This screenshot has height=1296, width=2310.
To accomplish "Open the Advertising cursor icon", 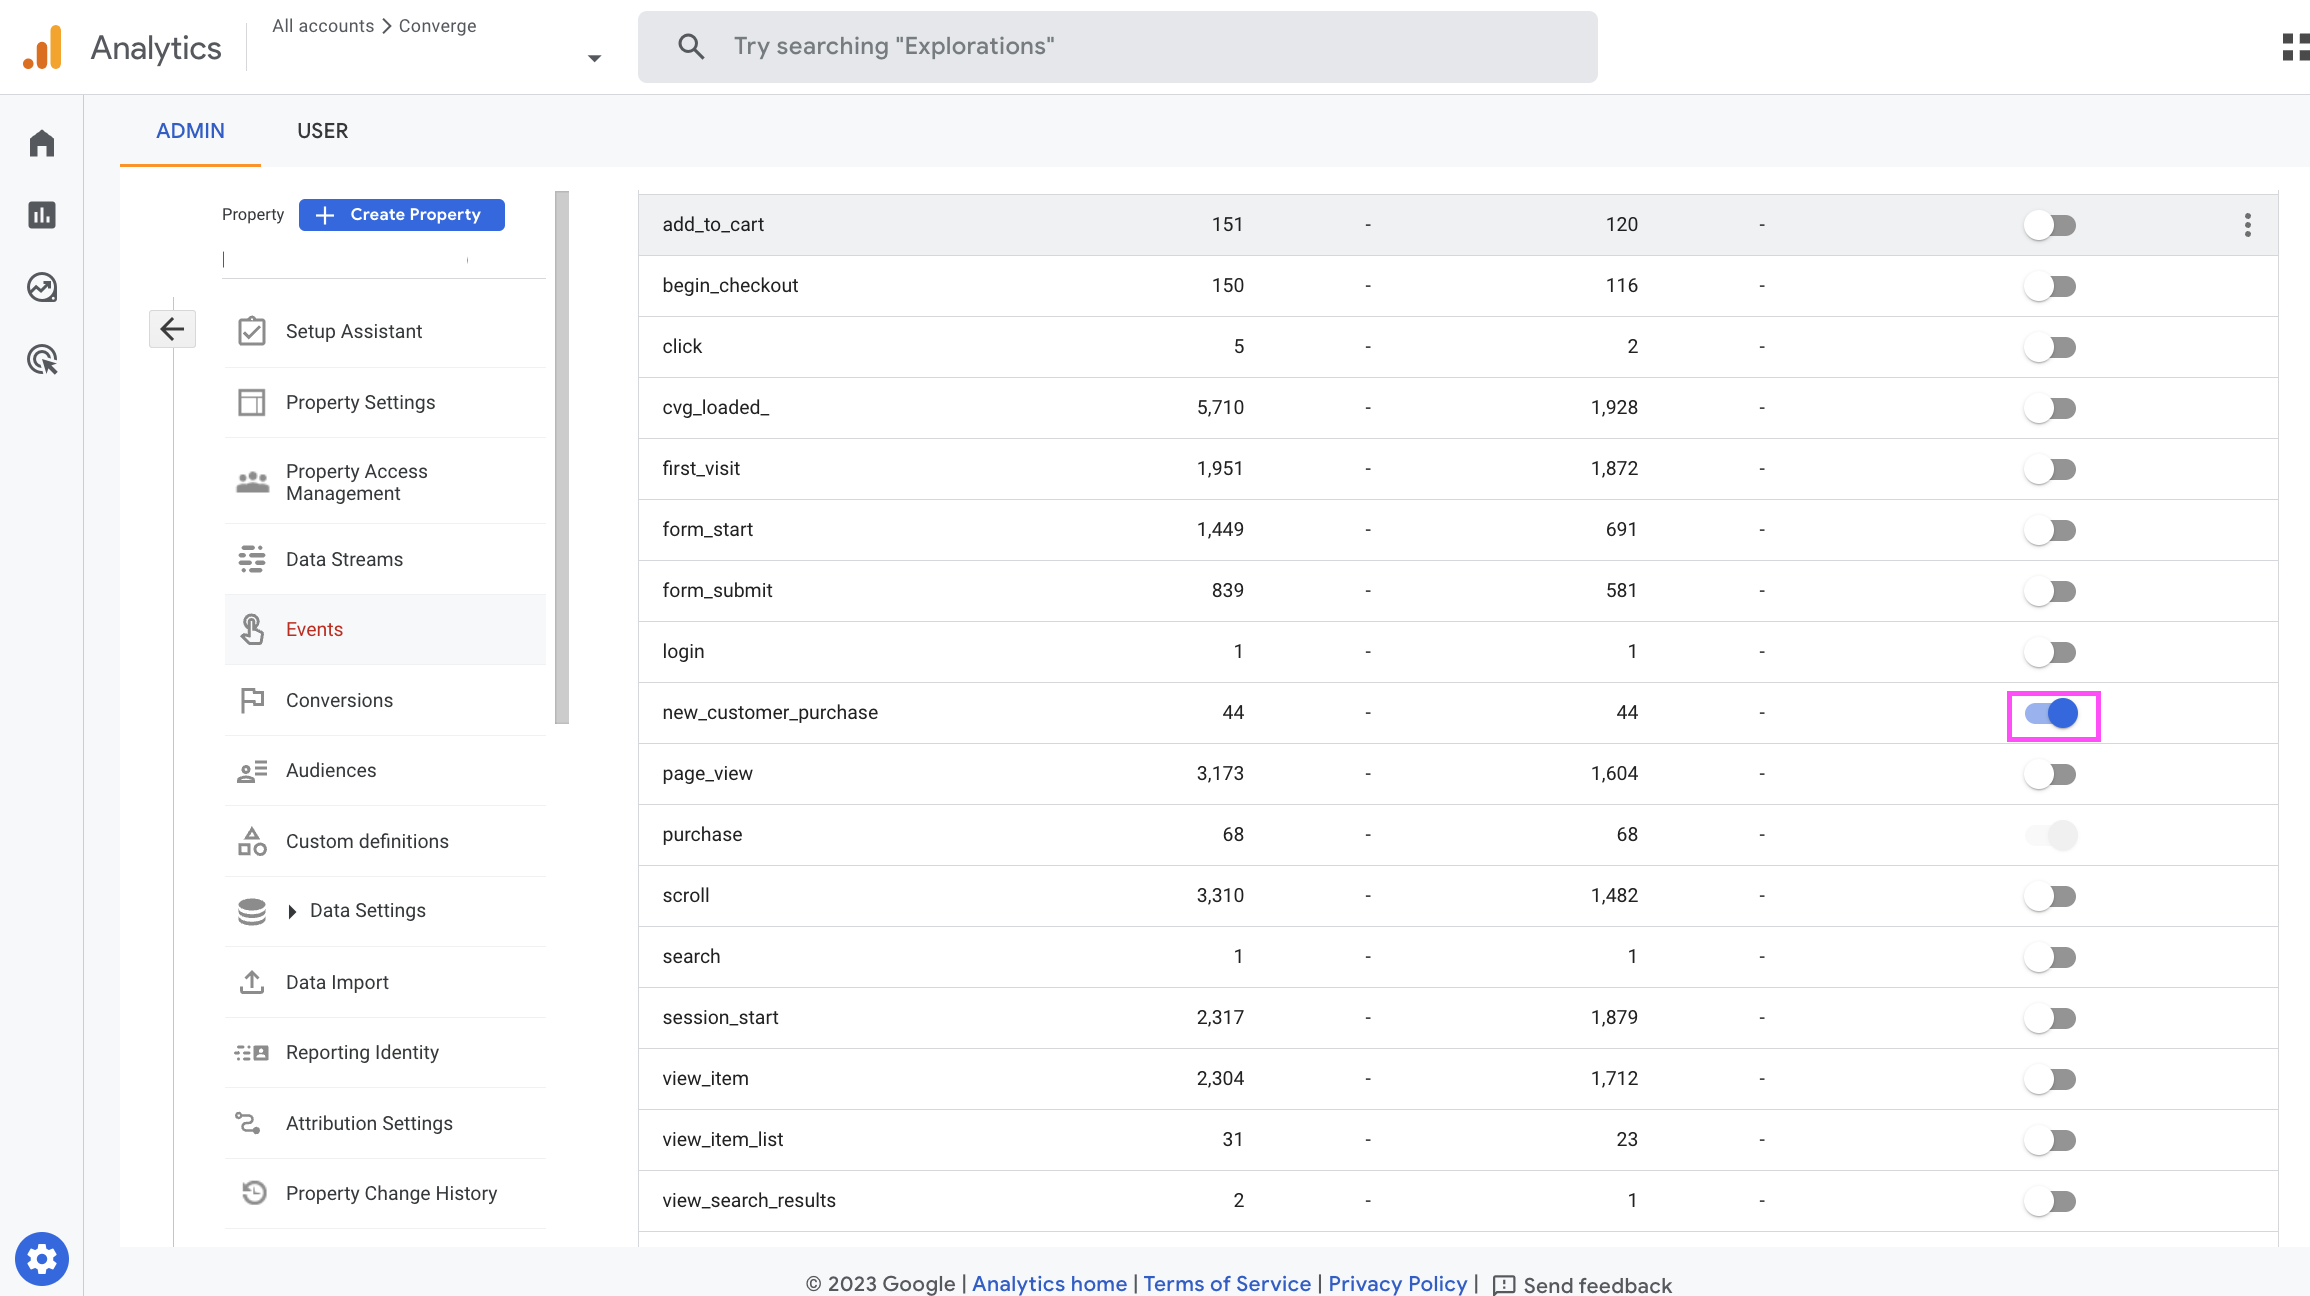I will 42,359.
